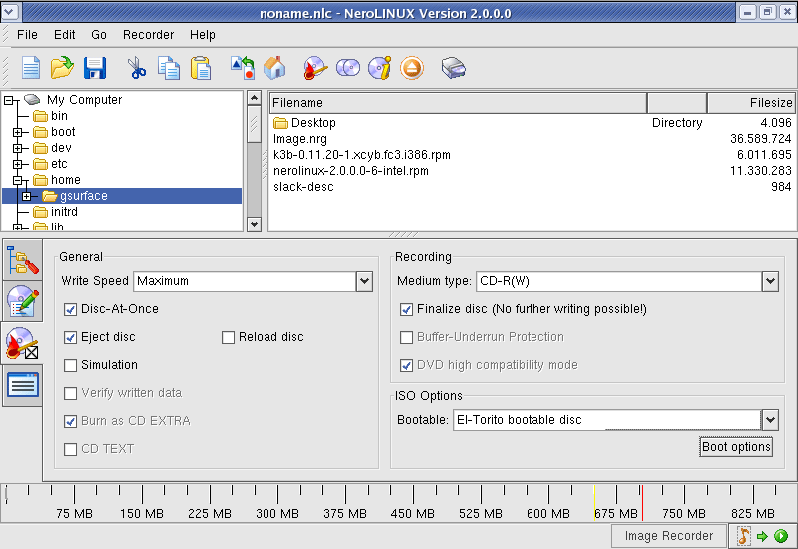This screenshot has height=549, width=798.
Task: Click the music note icon in status bar
Action: pos(744,536)
